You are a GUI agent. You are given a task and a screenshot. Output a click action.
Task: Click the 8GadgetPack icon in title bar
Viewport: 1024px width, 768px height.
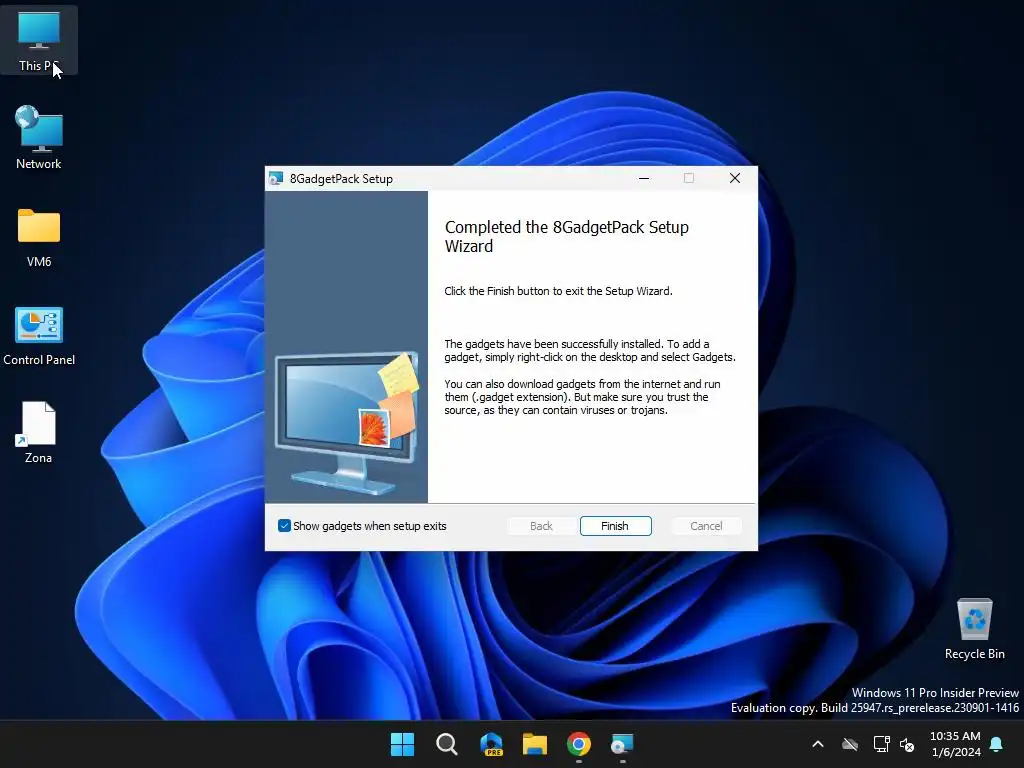pyautogui.click(x=277, y=178)
